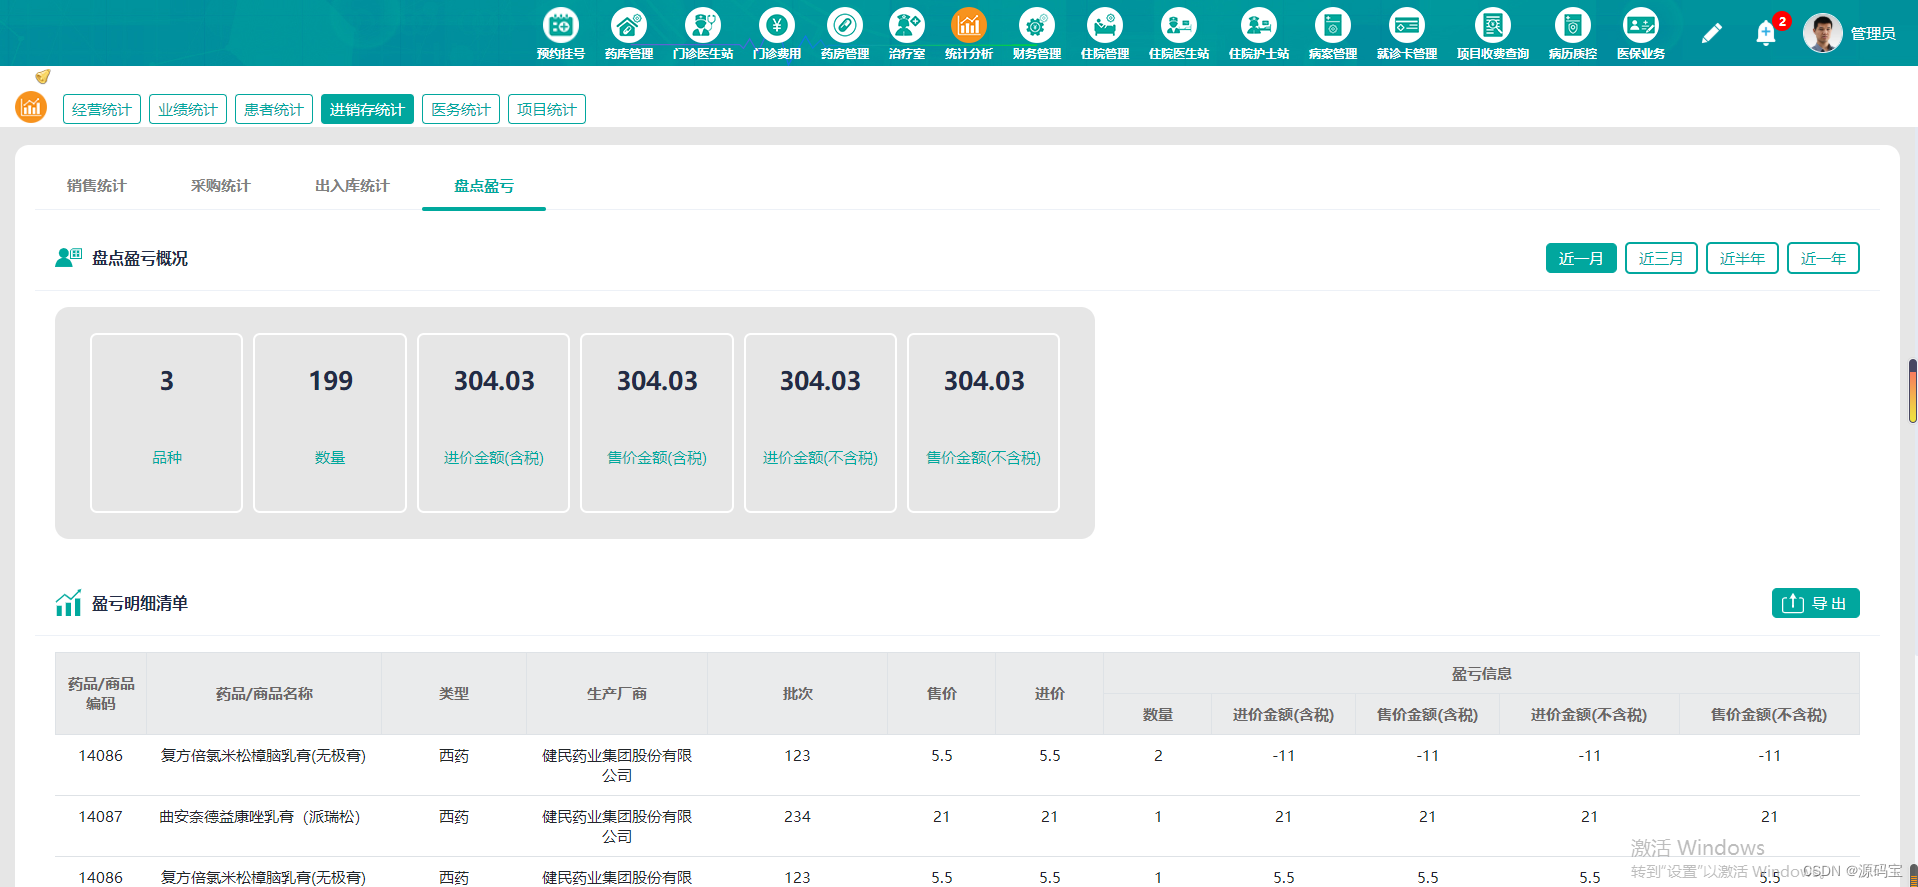Open the 住院管理 inpatient management module

tap(1104, 33)
